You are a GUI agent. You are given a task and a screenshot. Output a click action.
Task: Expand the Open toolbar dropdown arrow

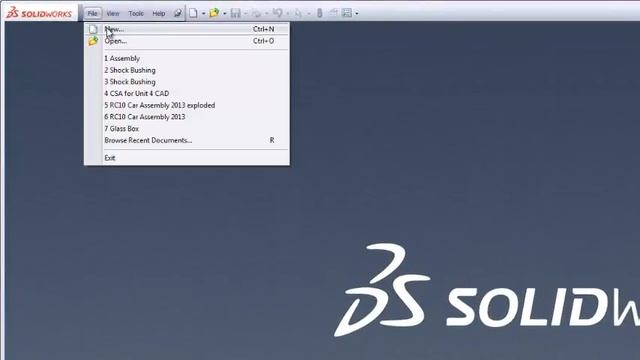coord(224,13)
